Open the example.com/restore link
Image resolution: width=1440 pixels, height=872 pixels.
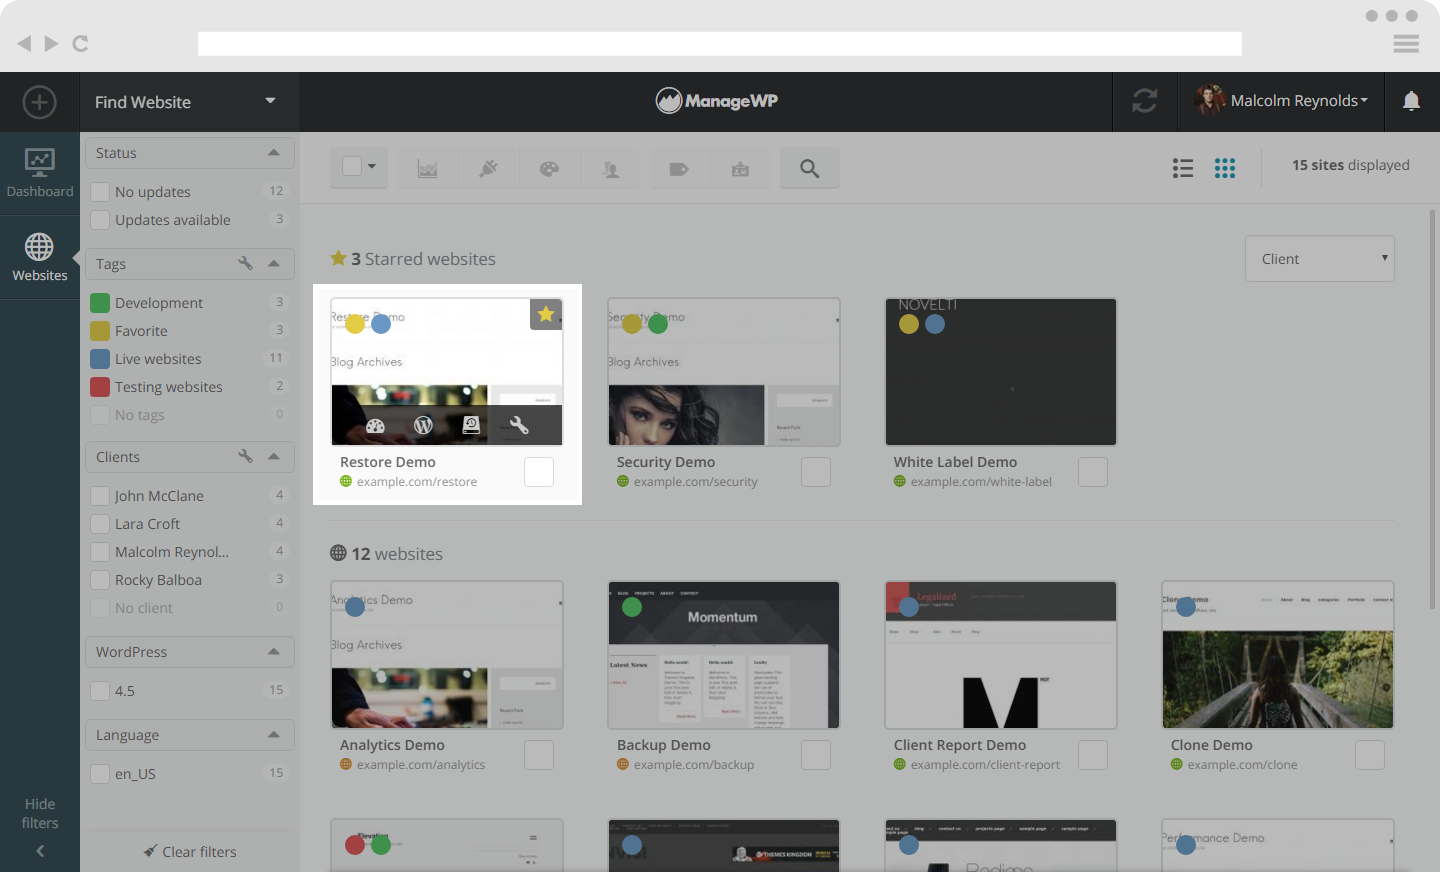[x=417, y=482]
